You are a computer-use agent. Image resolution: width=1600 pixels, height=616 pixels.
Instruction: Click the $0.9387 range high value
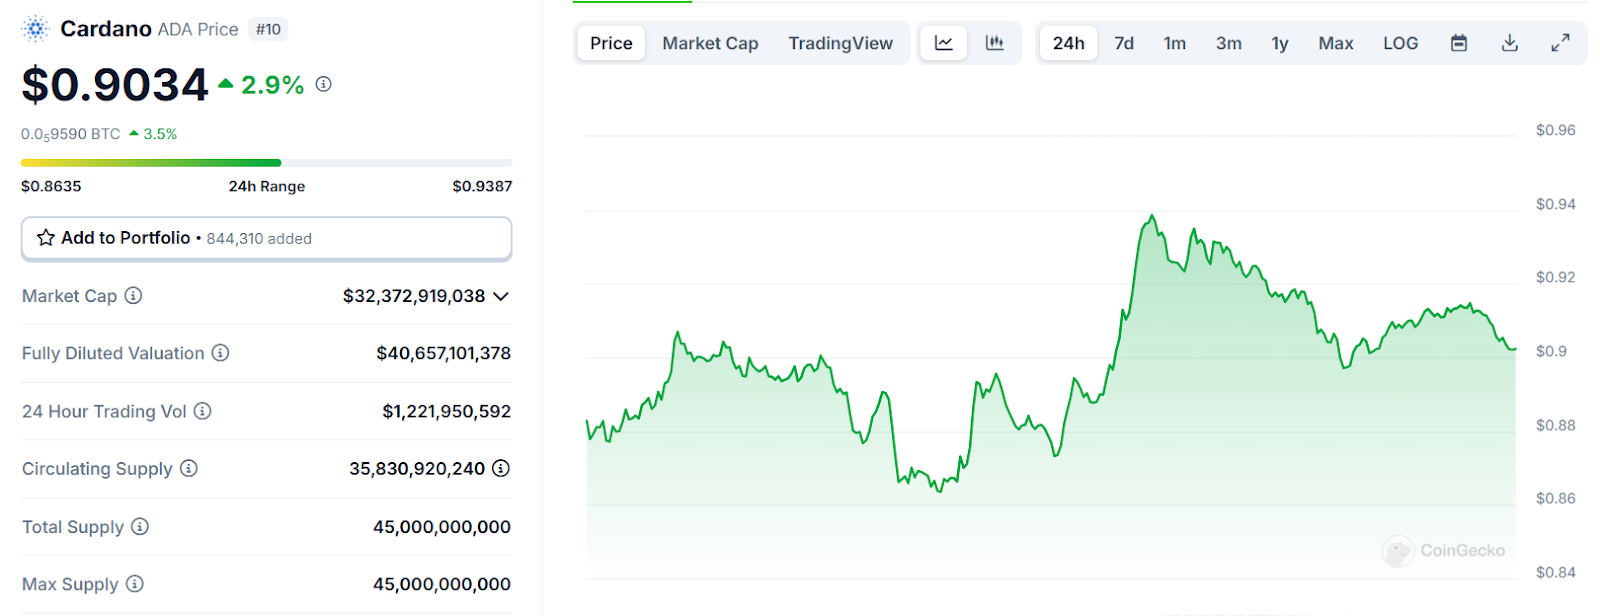482,186
